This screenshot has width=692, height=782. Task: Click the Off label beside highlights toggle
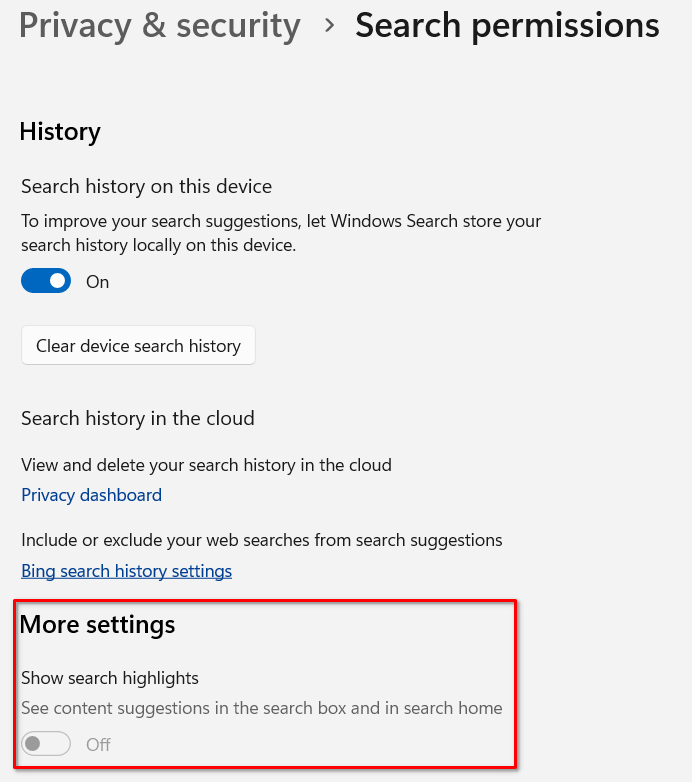(98, 745)
